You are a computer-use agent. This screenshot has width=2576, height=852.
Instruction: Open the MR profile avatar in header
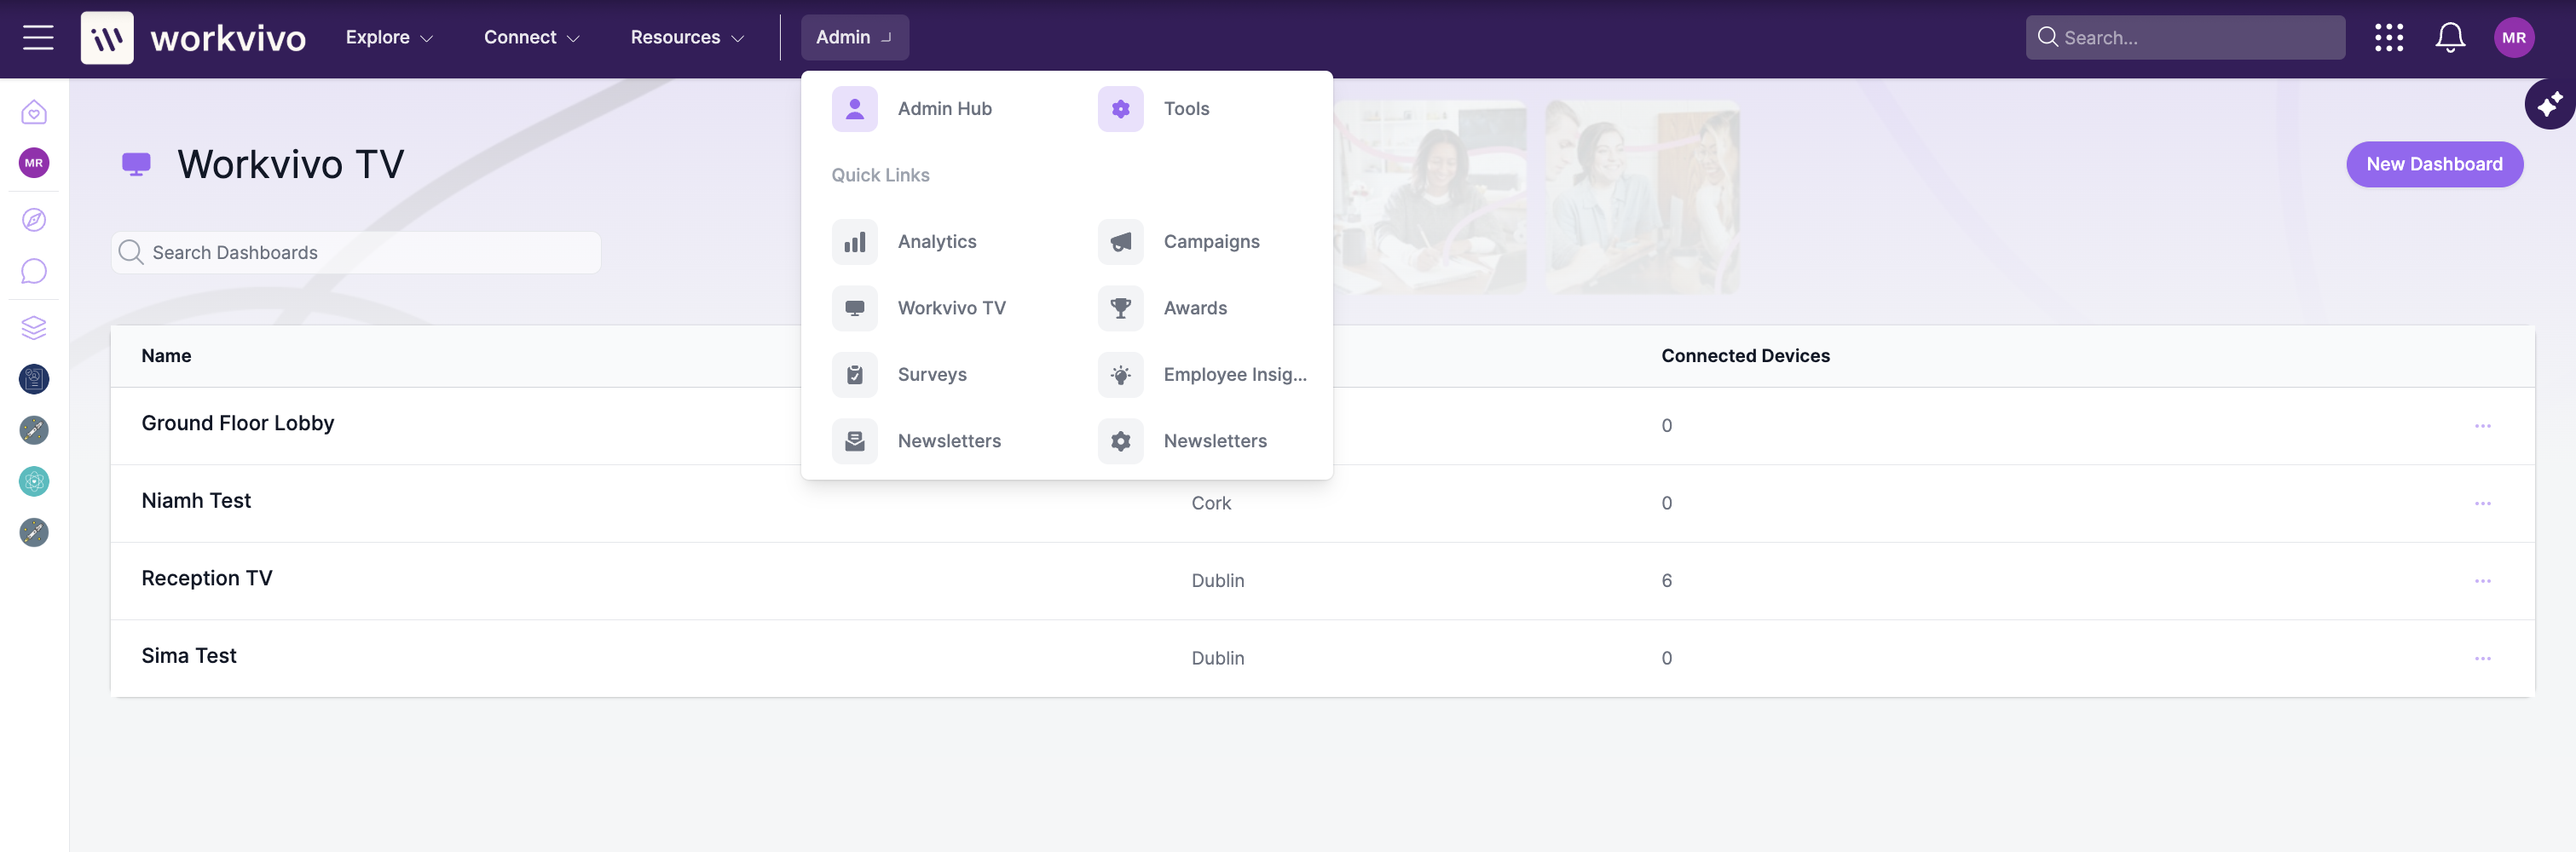point(2514,38)
